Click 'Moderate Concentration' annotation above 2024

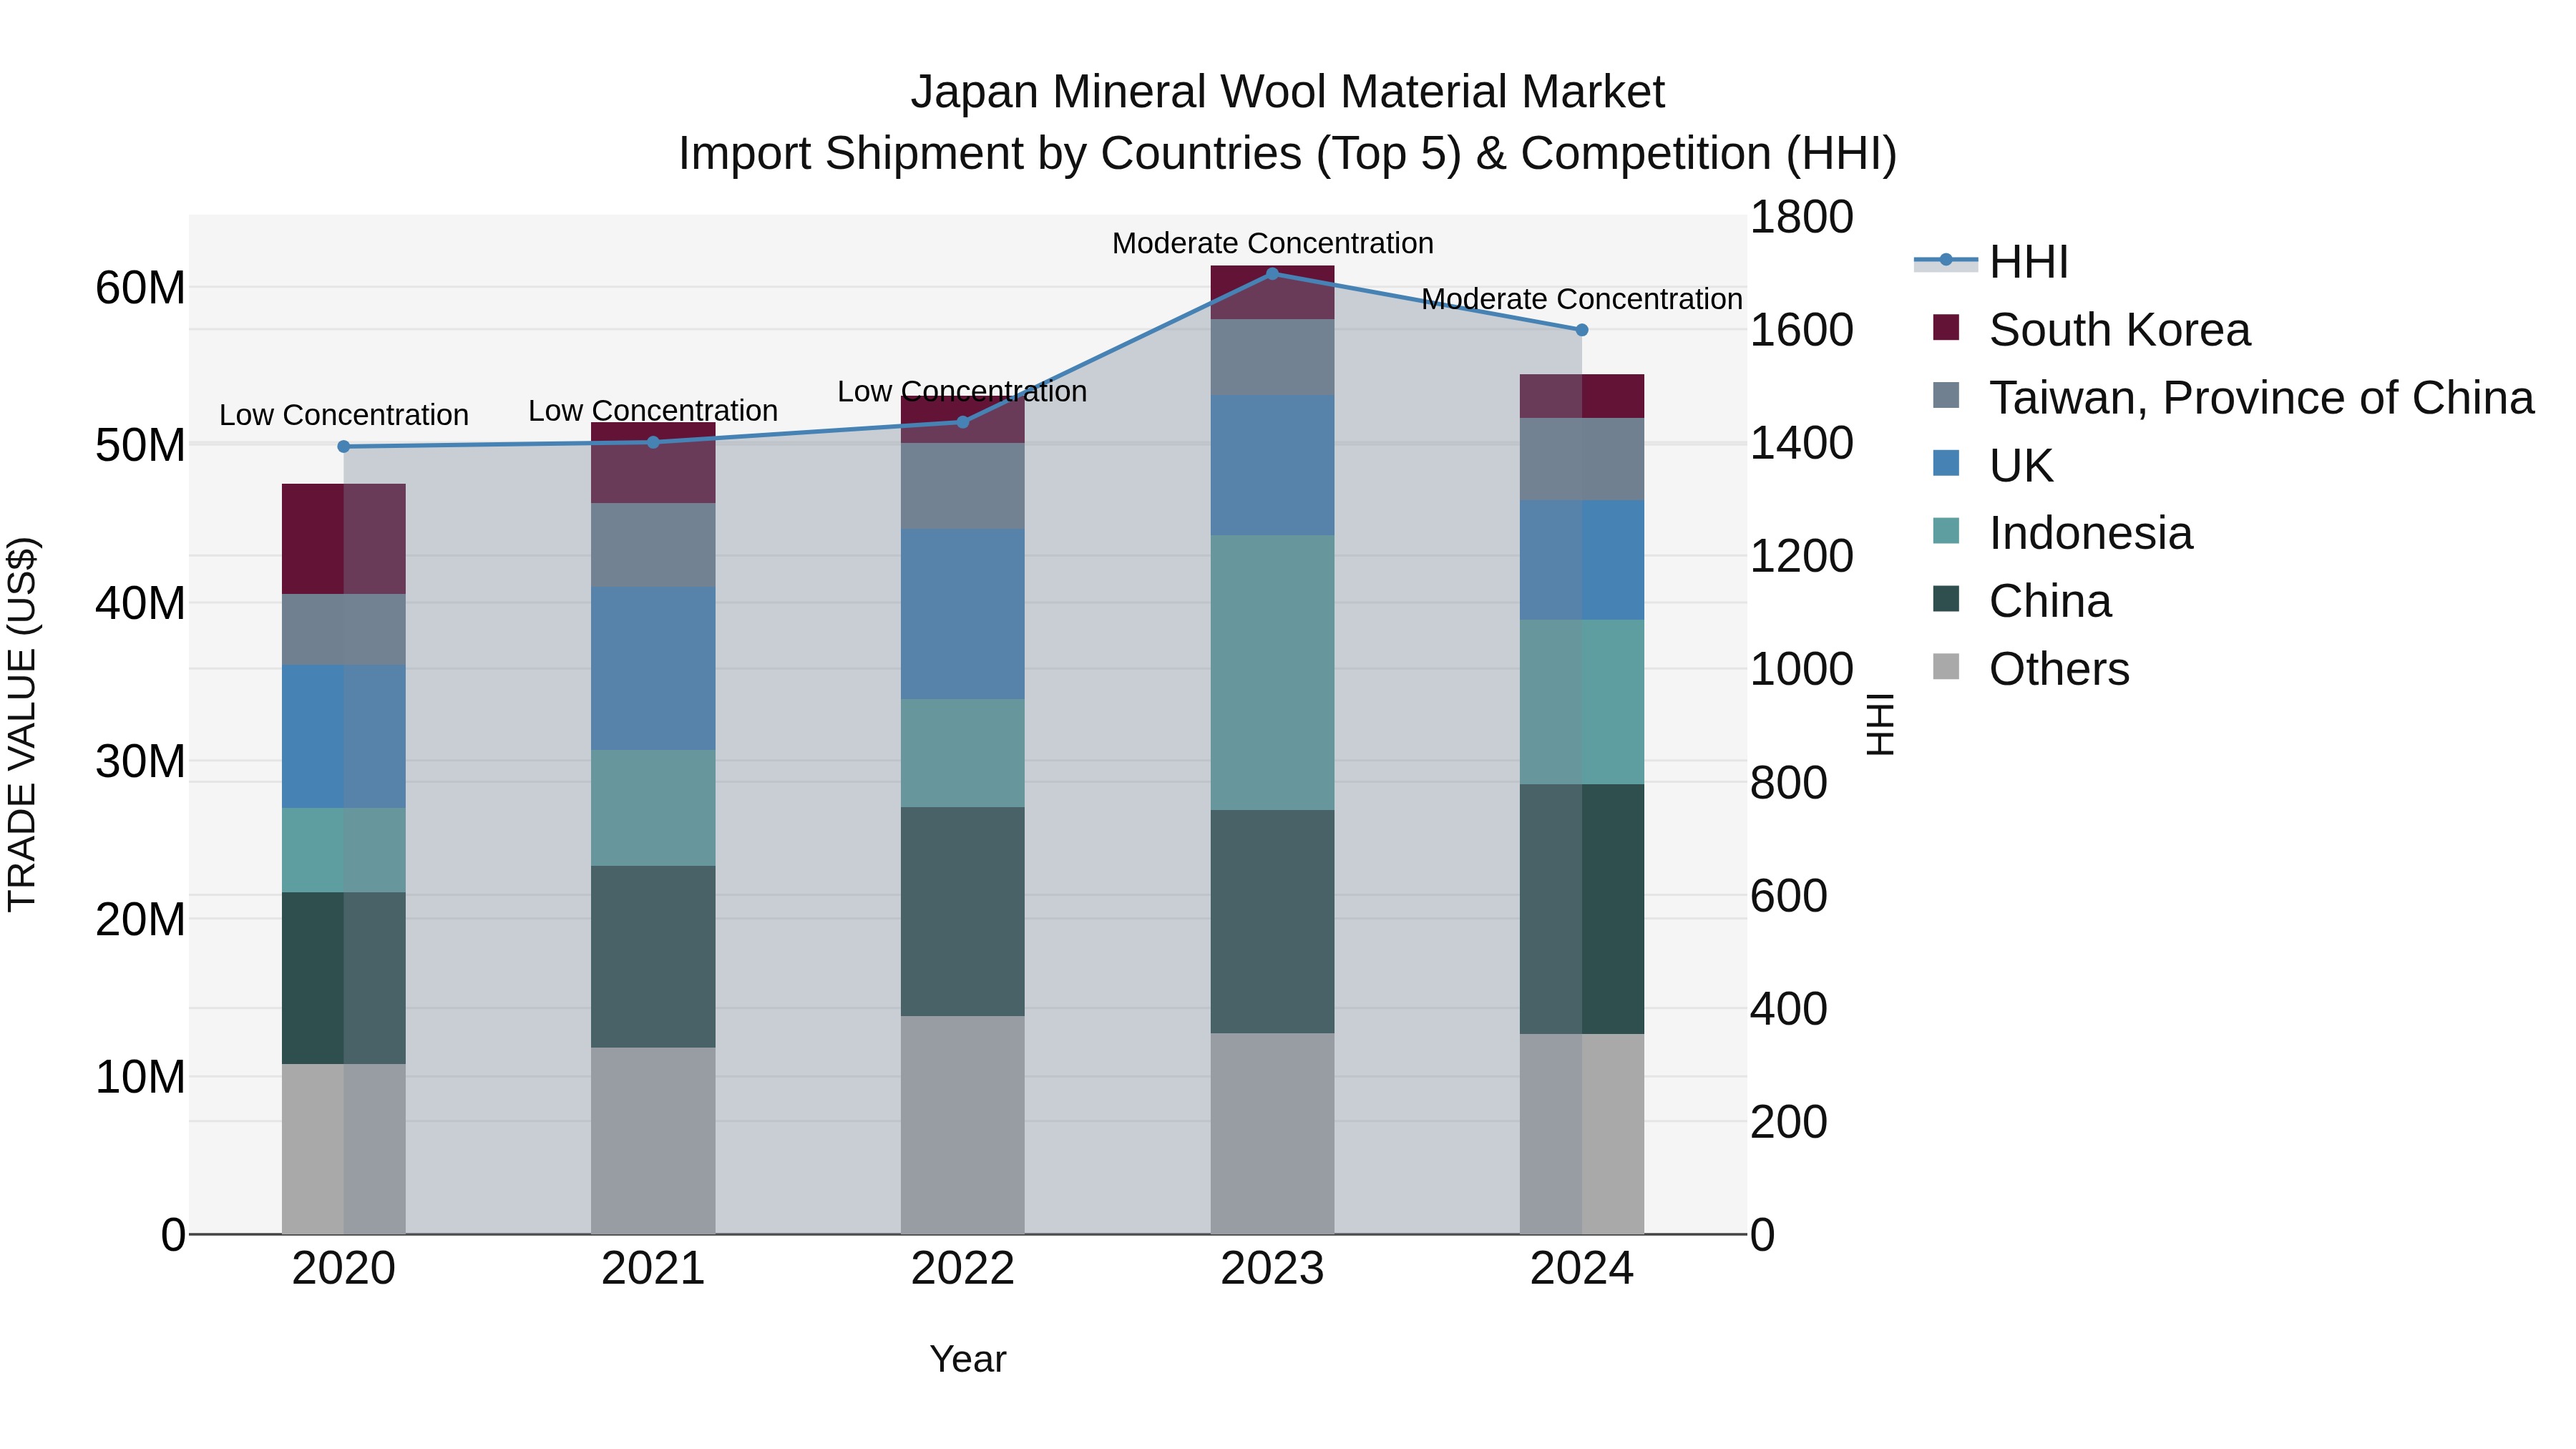pos(1582,299)
